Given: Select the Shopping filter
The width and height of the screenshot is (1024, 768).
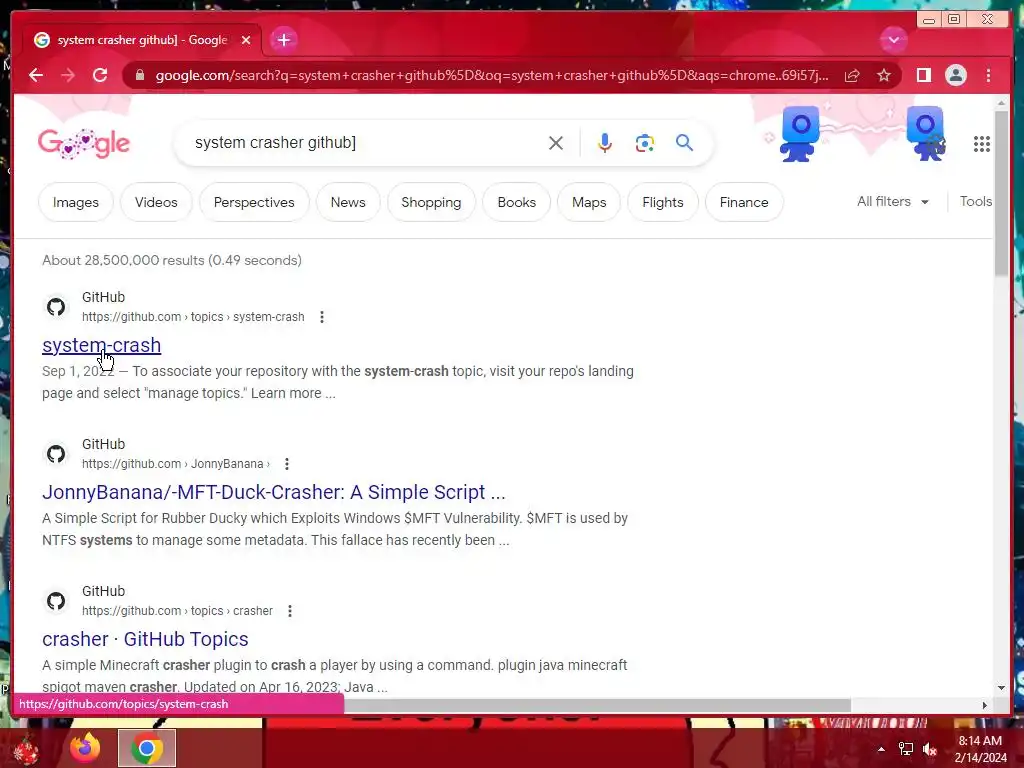Looking at the screenshot, I should (x=431, y=202).
